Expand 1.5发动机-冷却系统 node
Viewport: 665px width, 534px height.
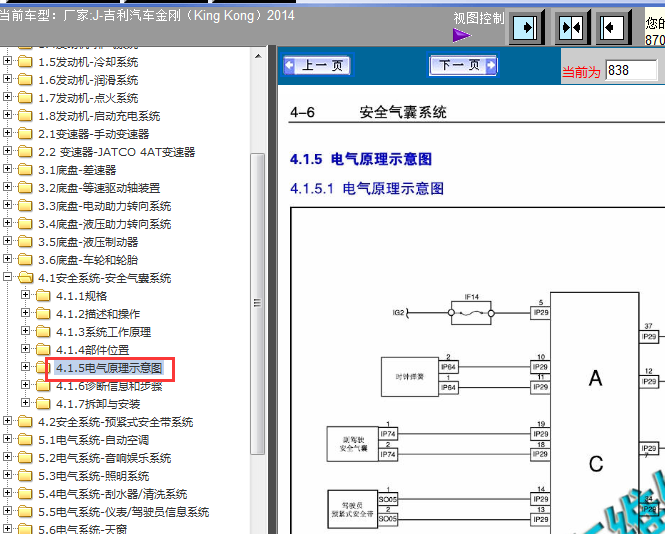point(7,61)
